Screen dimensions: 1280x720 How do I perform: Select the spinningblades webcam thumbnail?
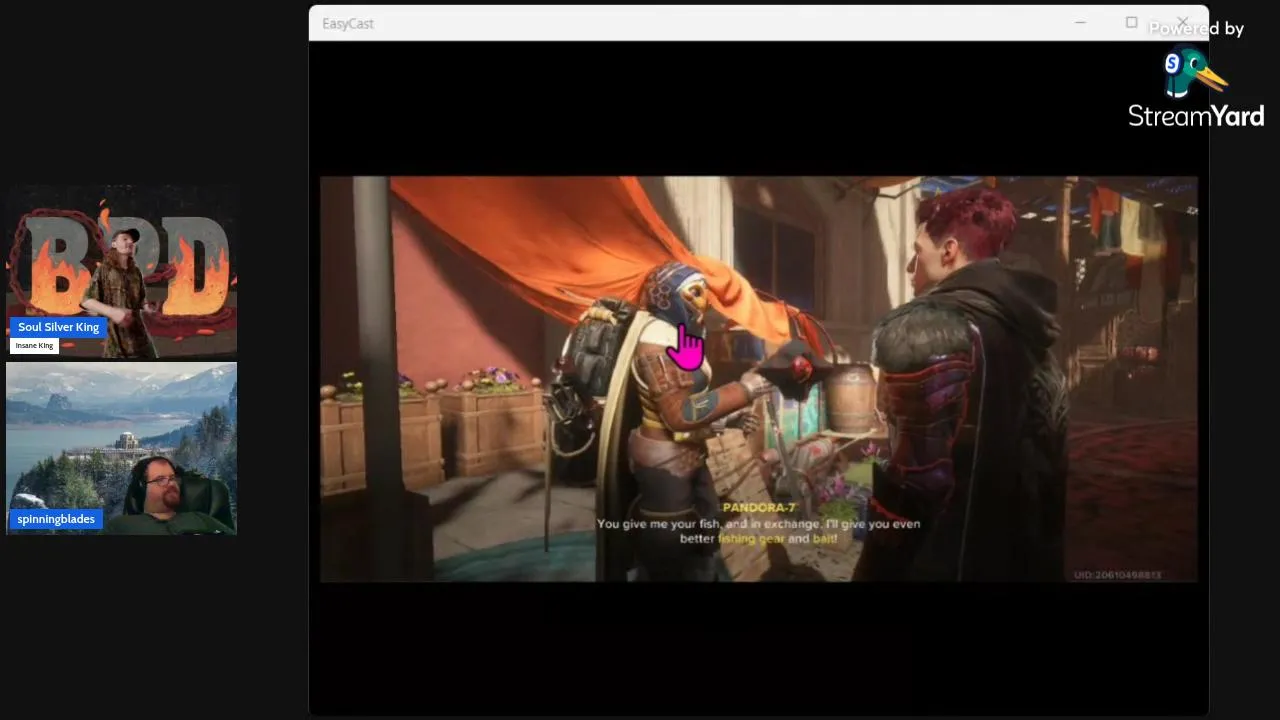(x=121, y=448)
